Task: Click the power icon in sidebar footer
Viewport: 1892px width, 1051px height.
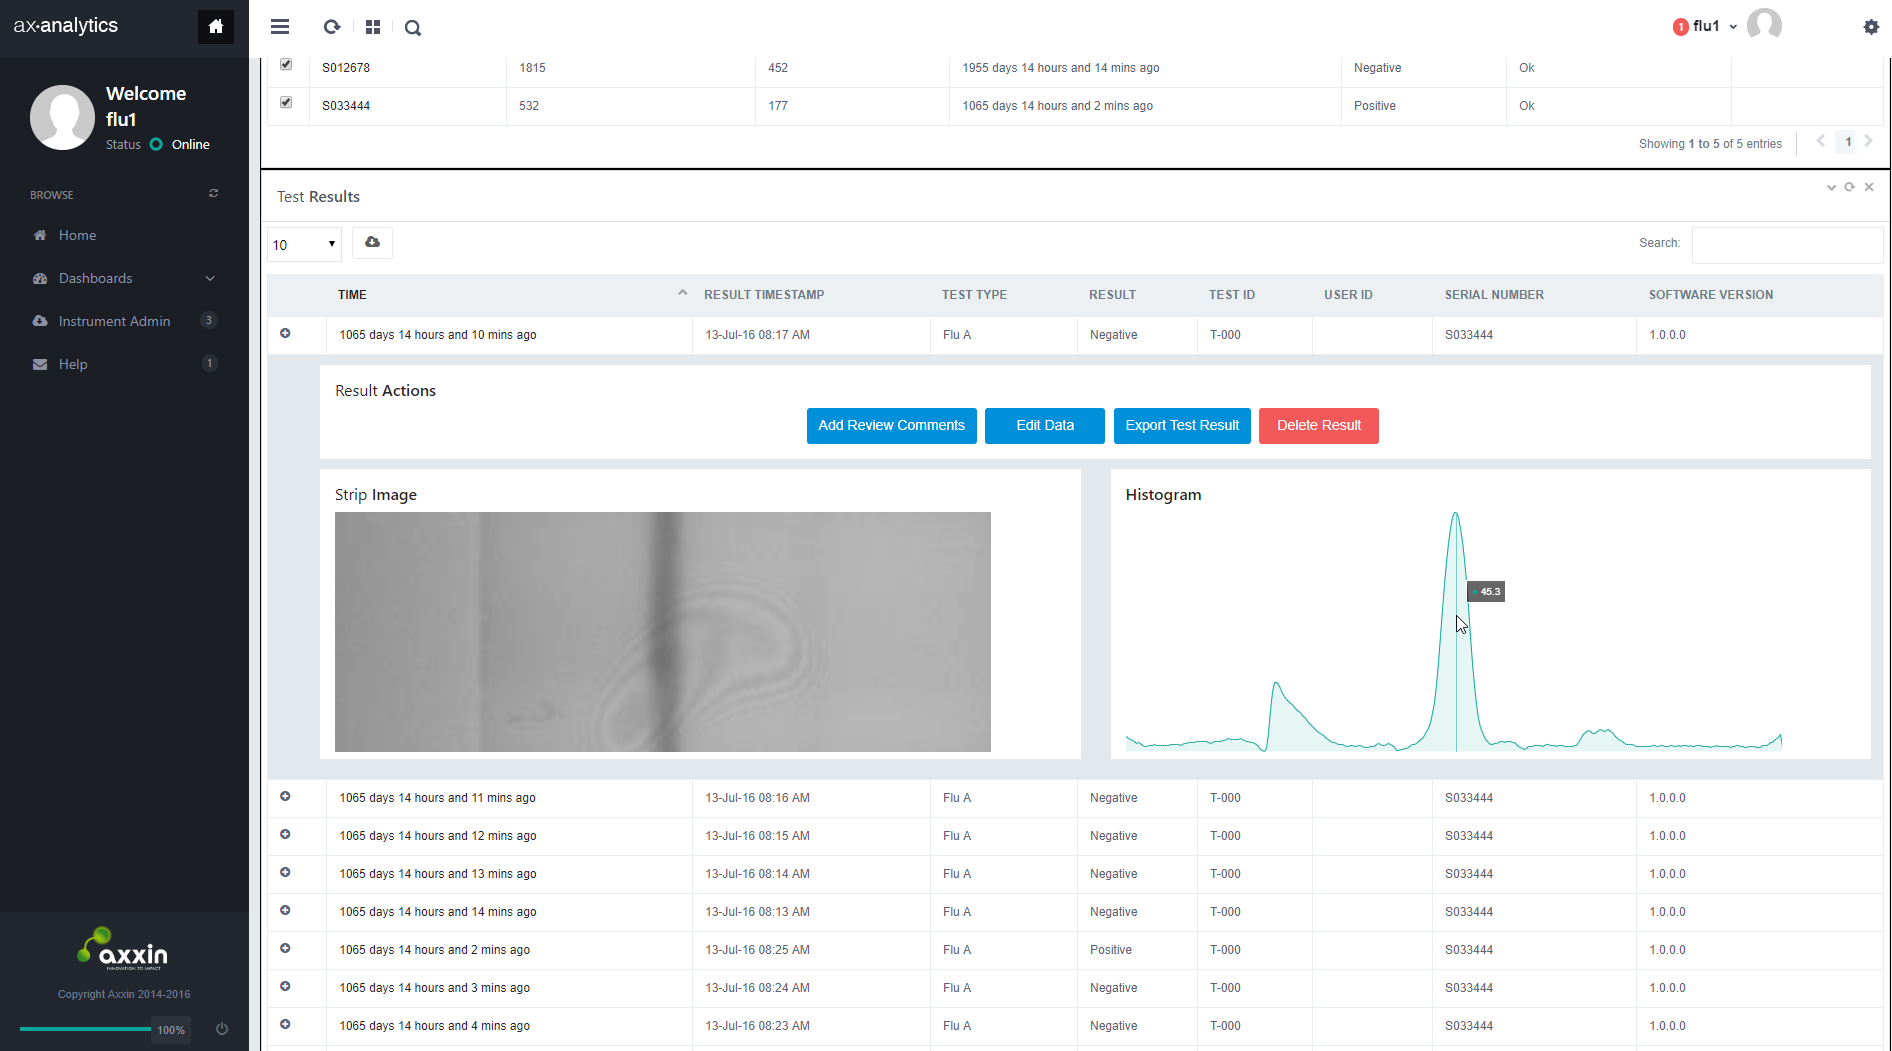Action: click(222, 1029)
